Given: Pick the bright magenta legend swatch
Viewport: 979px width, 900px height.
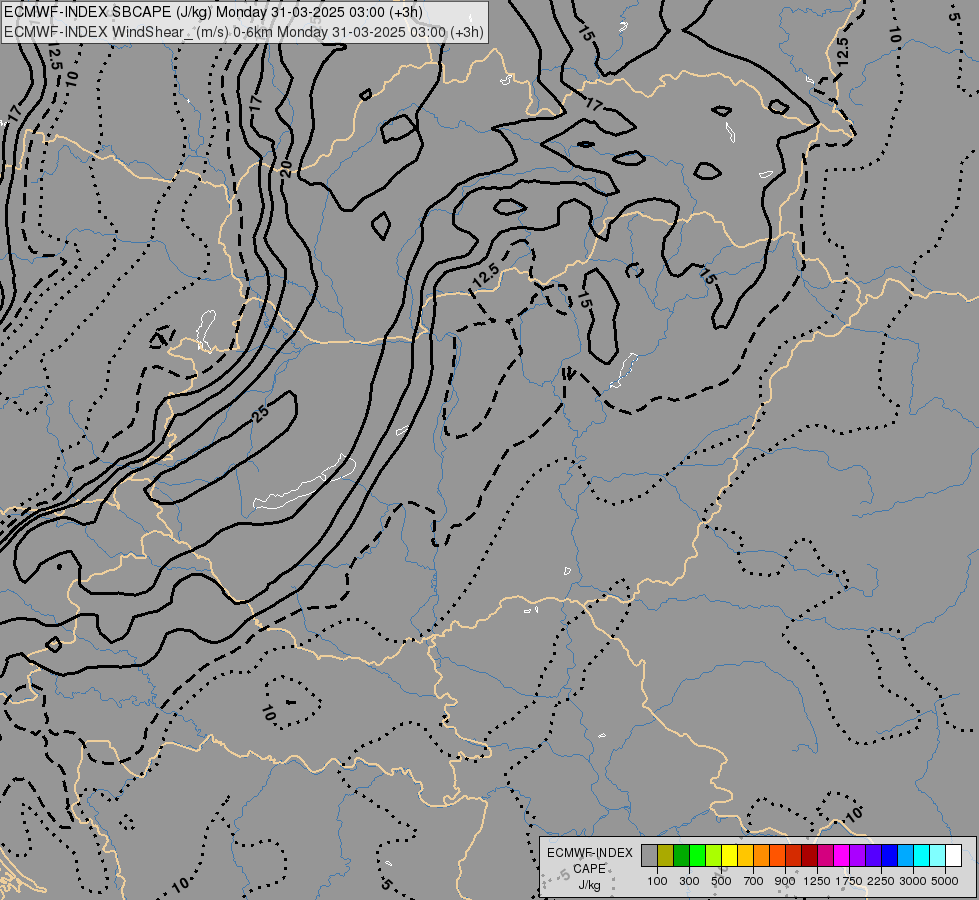Looking at the screenshot, I should click(841, 855).
